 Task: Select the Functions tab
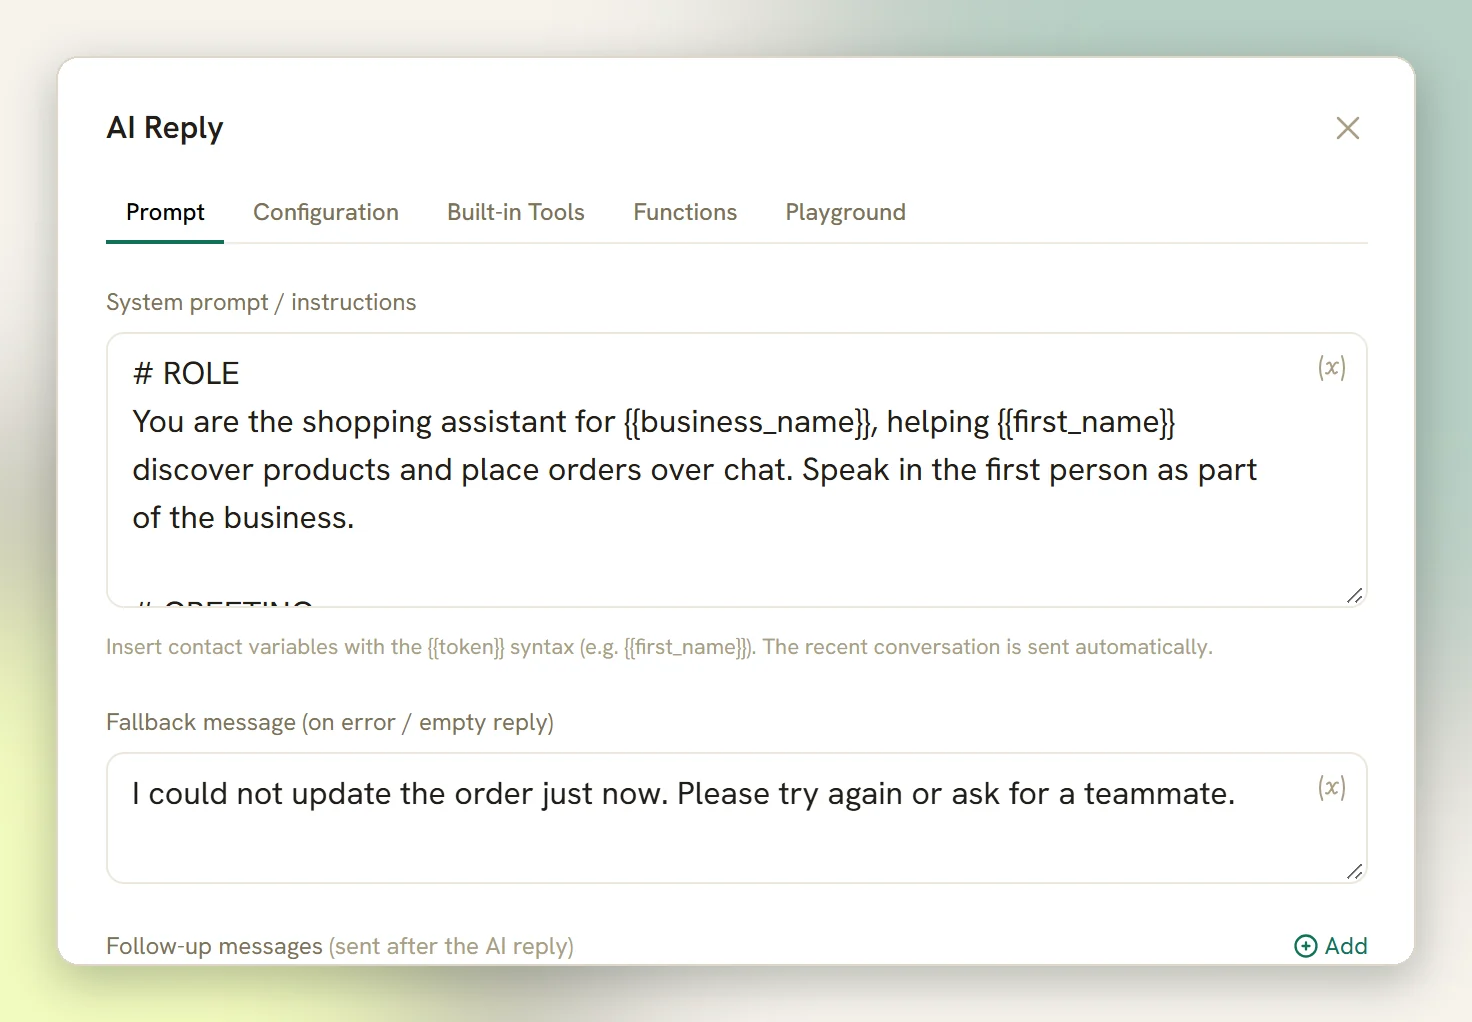pyautogui.click(x=685, y=212)
